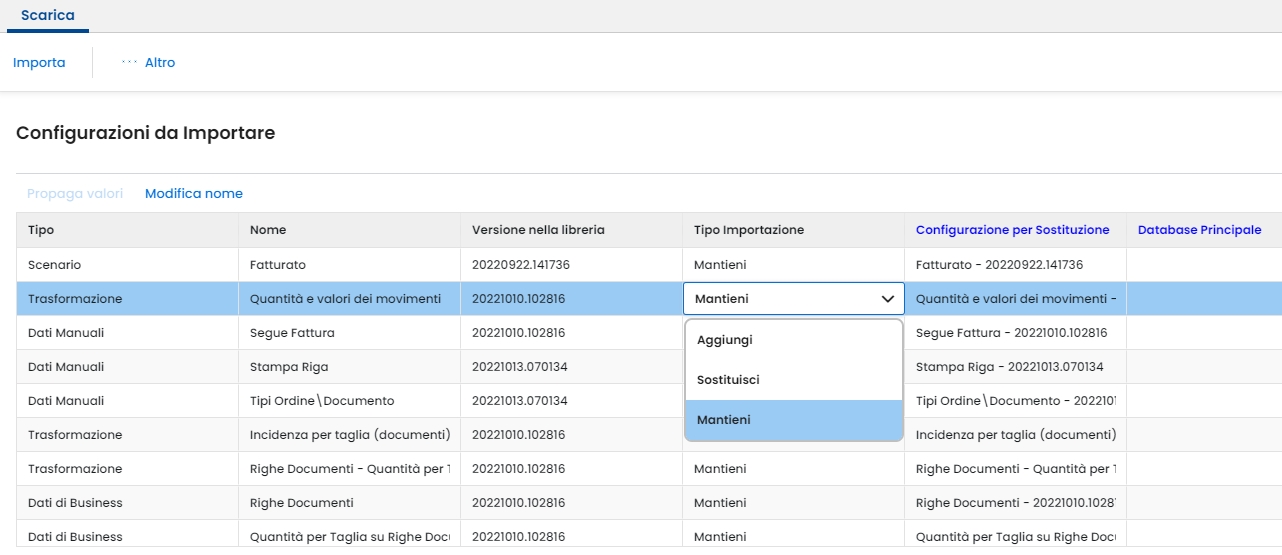Select the Segue Fattura row name

pyautogui.click(x=292, y=333)
